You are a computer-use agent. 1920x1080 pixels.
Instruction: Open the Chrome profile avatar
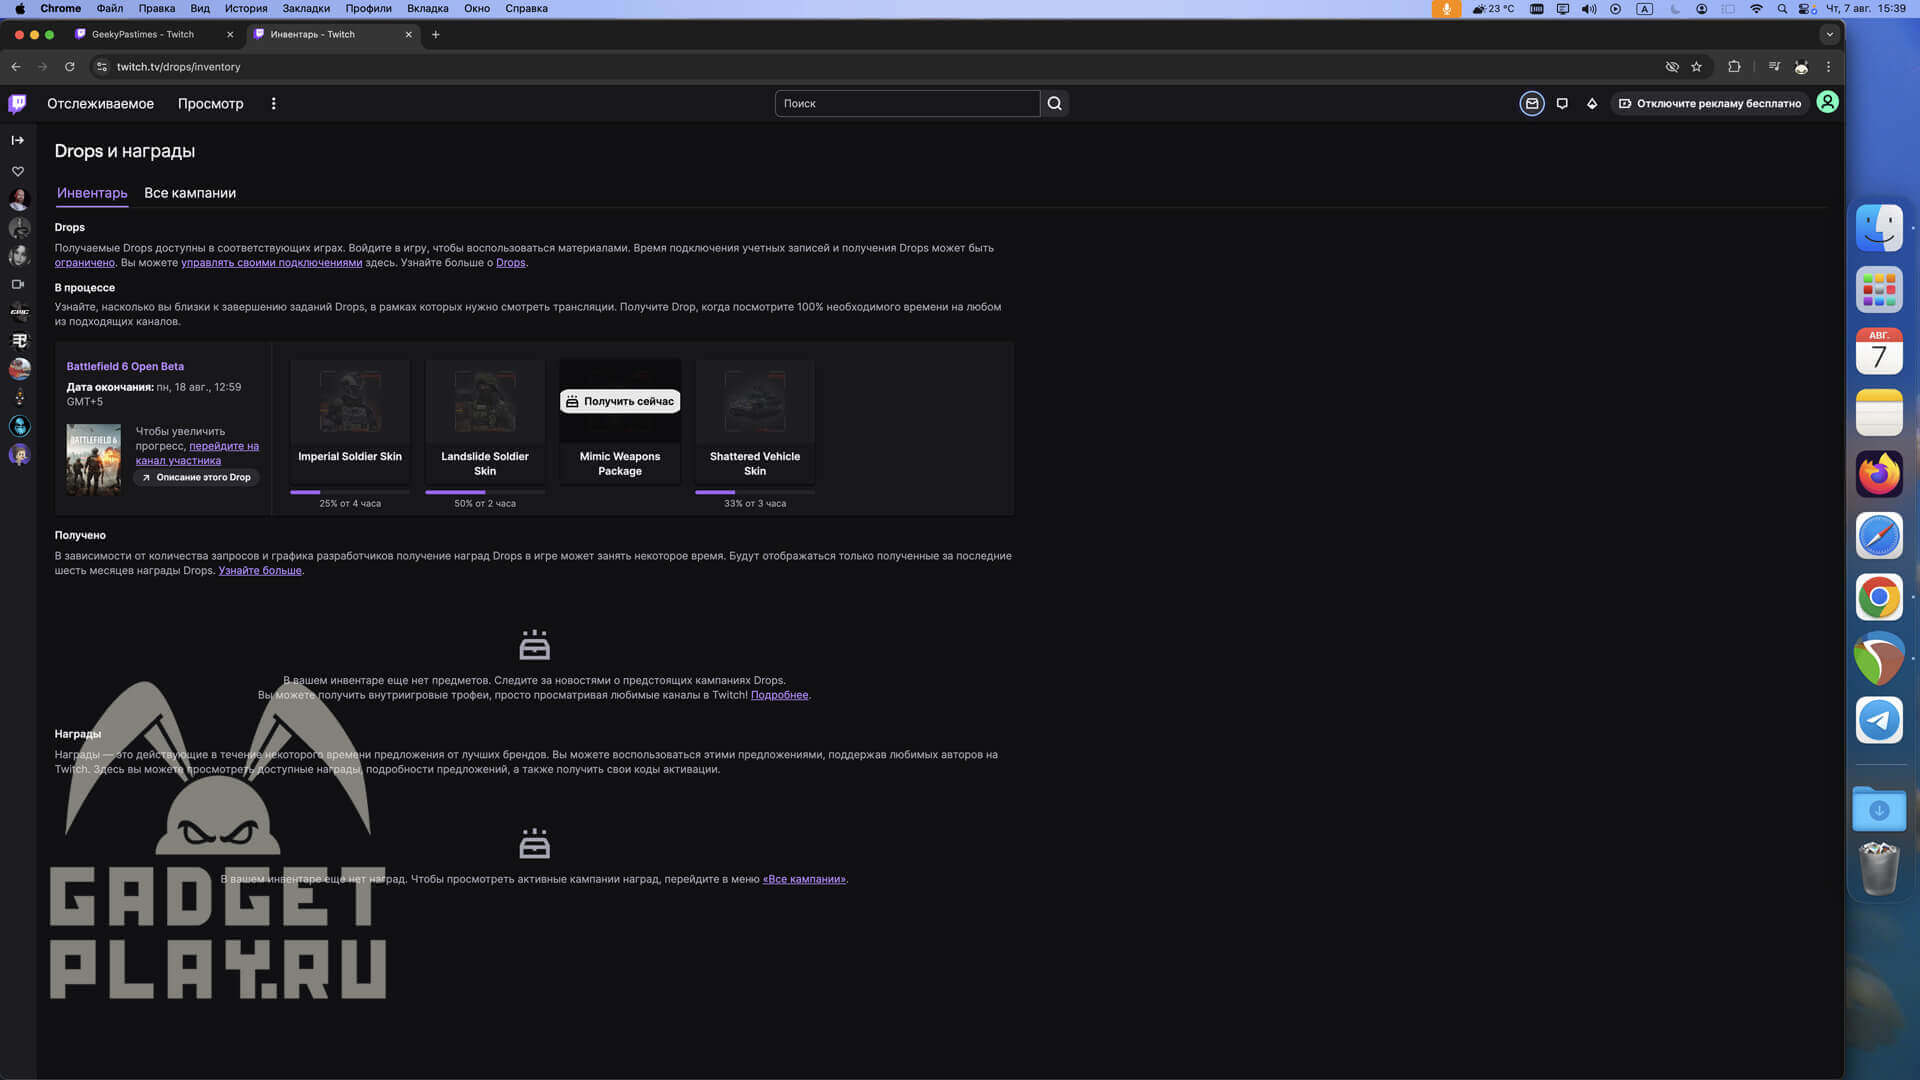click(1801, 67)
